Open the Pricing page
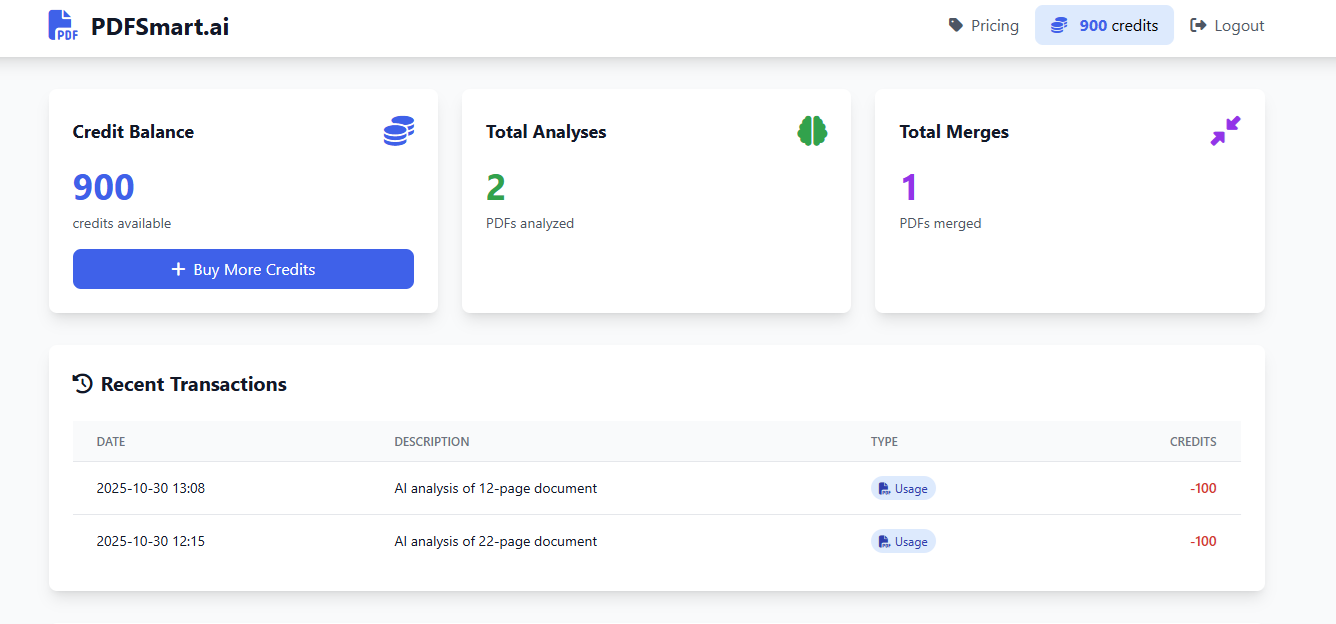The image size is (1336, 624). pyautogui.click(x=984, y=25)
